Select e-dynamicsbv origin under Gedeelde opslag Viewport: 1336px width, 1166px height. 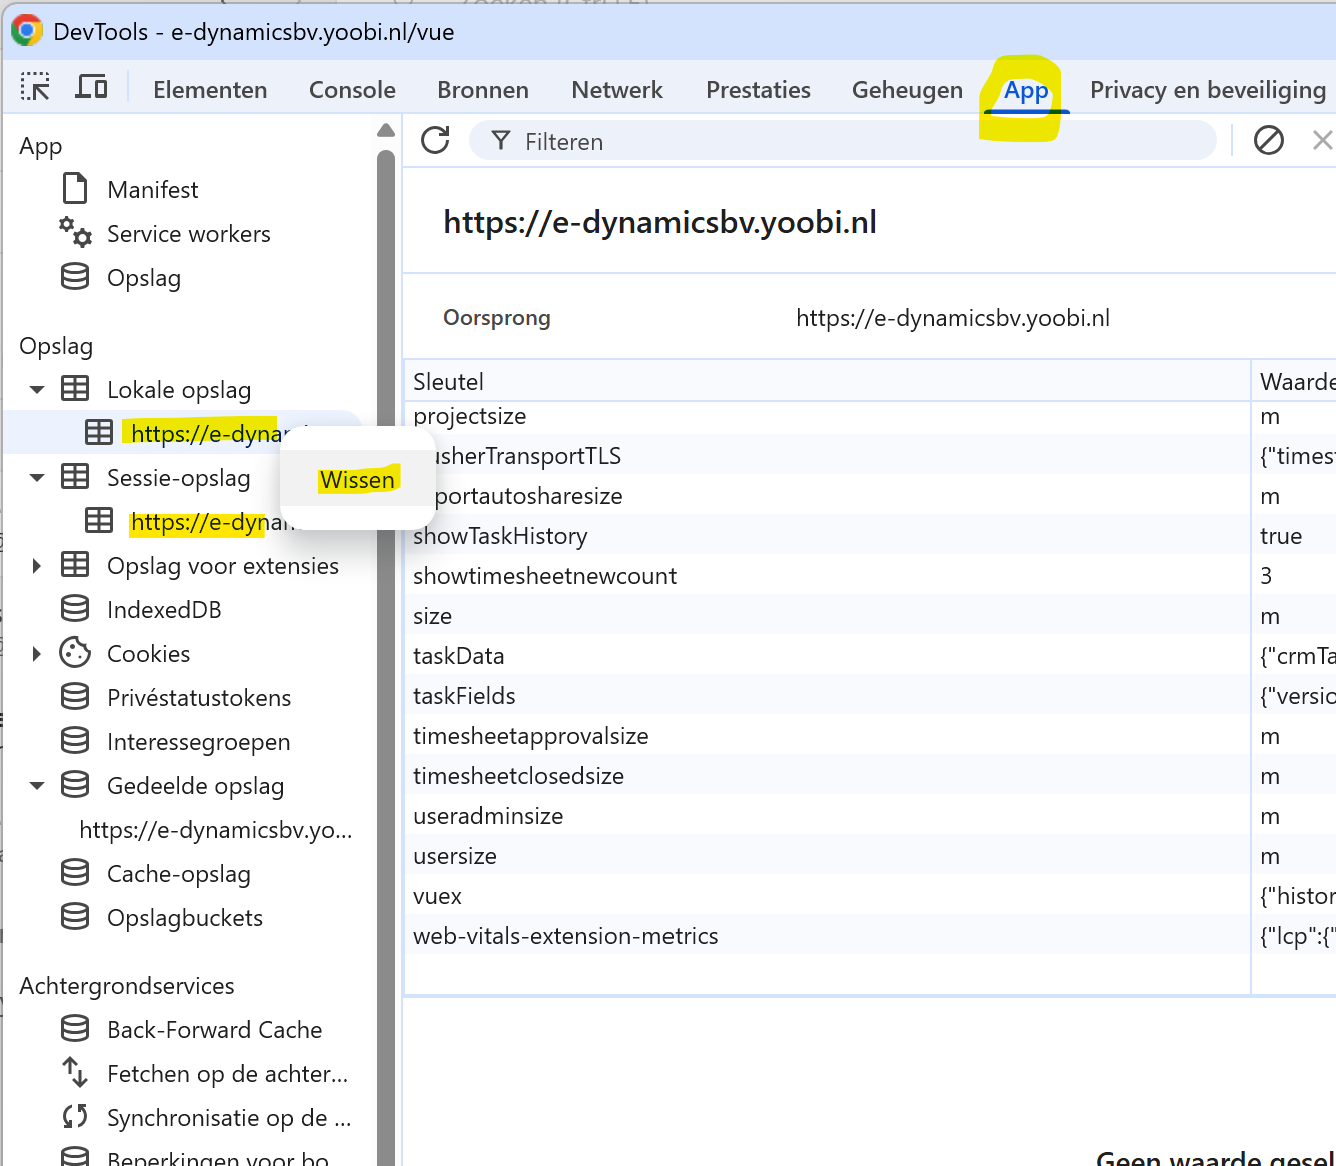point(215,830)
